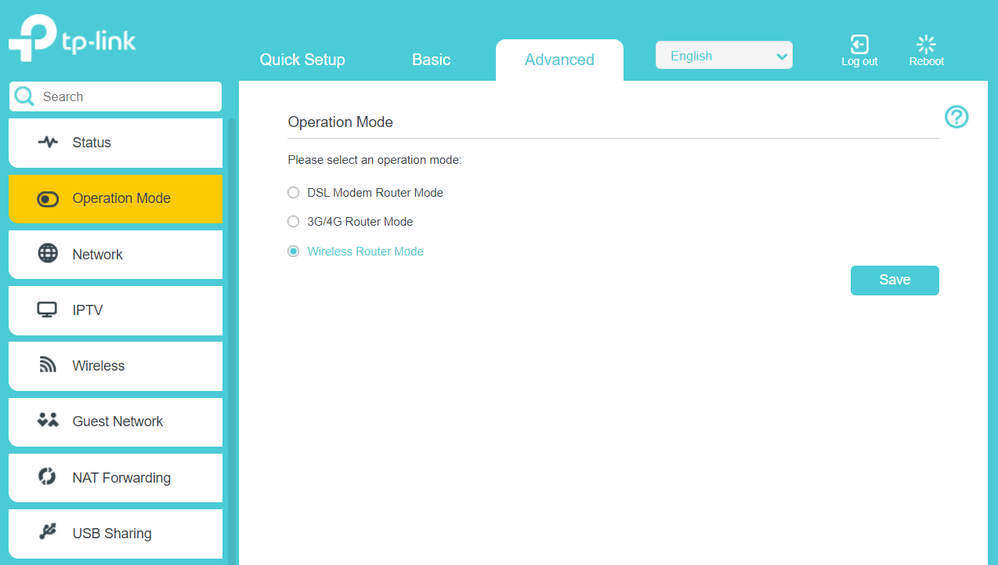The image size is (998, 565).
Task: Log out of the router
Action: (x=859, y=51)
